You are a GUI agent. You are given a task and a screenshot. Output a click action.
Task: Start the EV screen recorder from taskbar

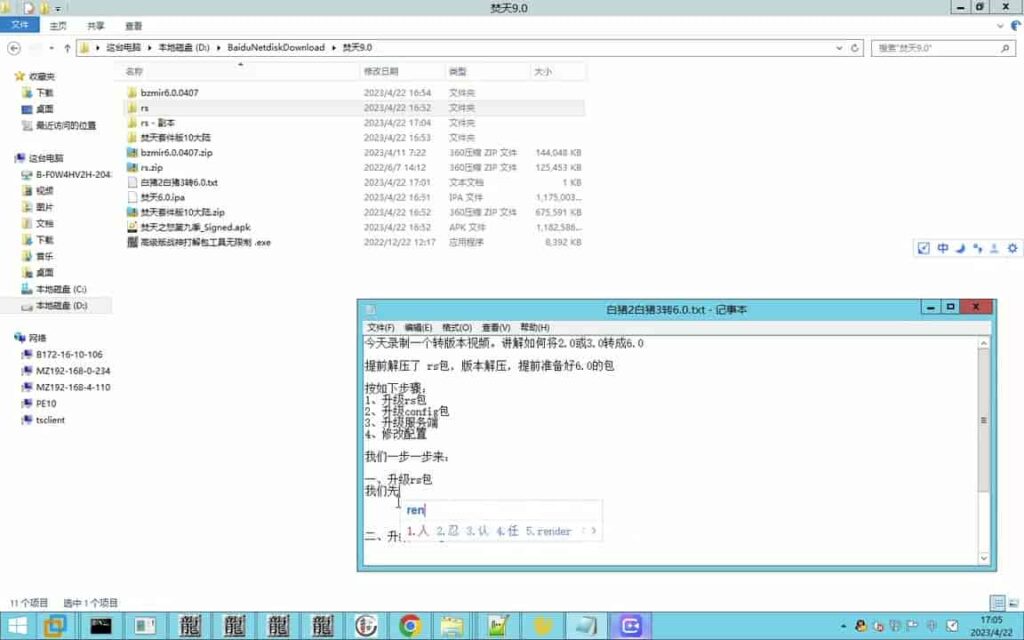click(x=630, y=625)
